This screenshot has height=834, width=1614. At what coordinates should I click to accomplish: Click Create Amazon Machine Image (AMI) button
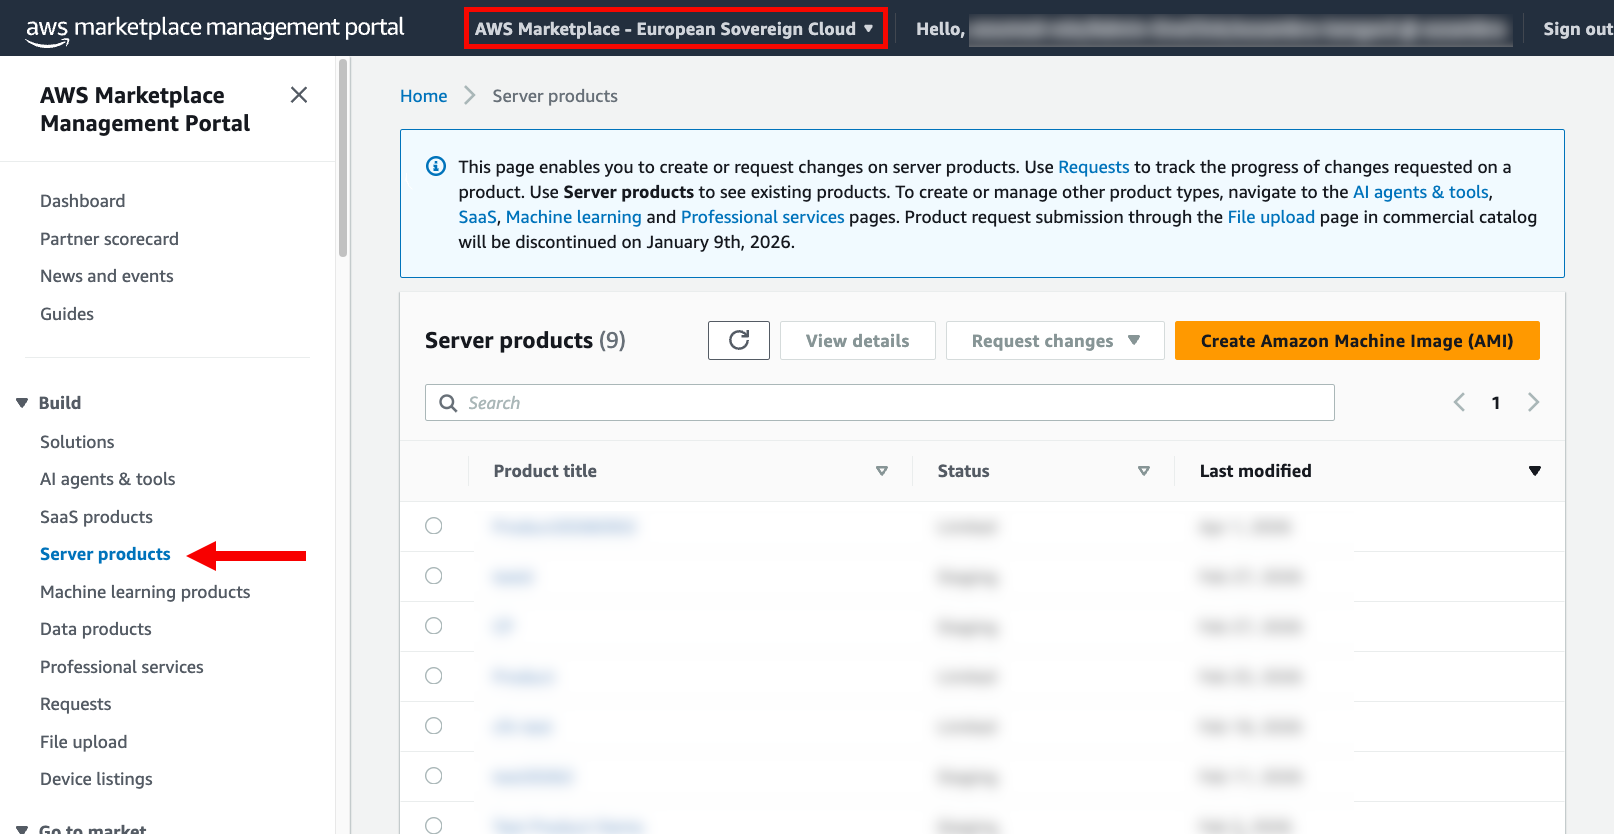1357,340
